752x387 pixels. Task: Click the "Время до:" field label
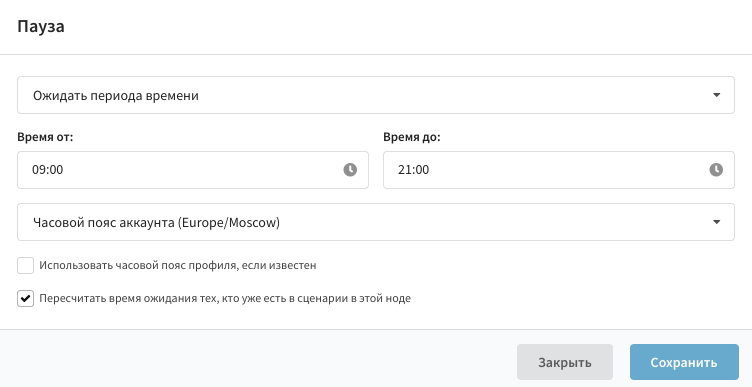(411, 137)
